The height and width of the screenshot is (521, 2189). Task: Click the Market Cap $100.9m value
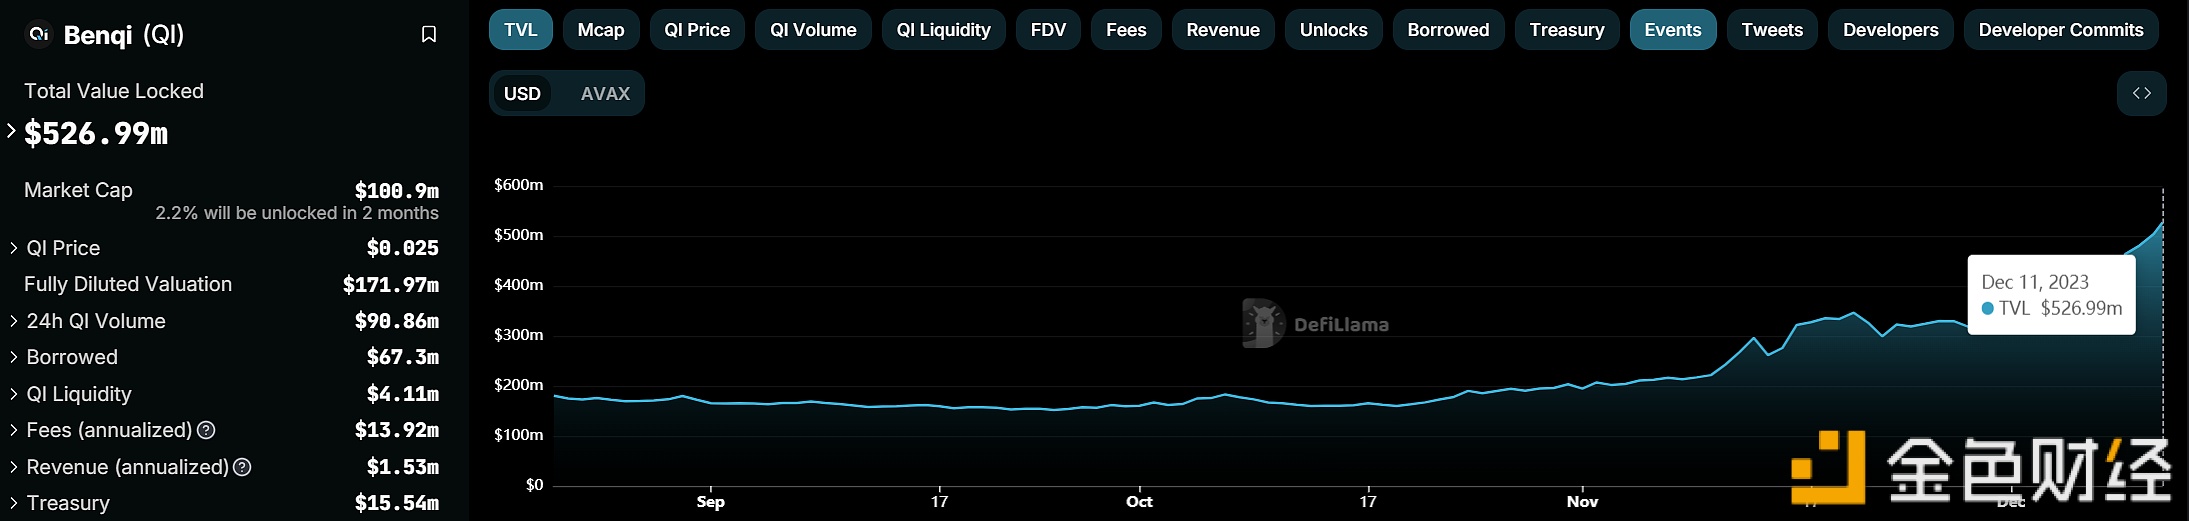(397, 190)
